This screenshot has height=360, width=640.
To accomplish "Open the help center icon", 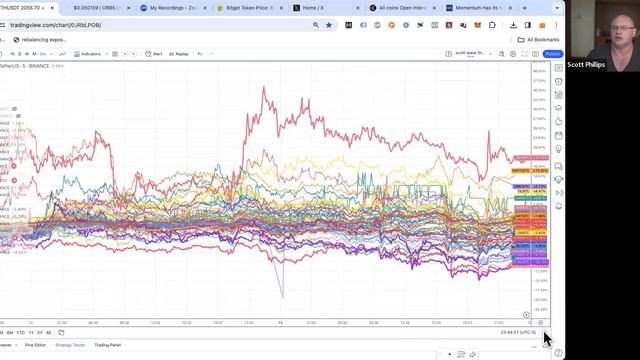I will [x=558, y=353].
